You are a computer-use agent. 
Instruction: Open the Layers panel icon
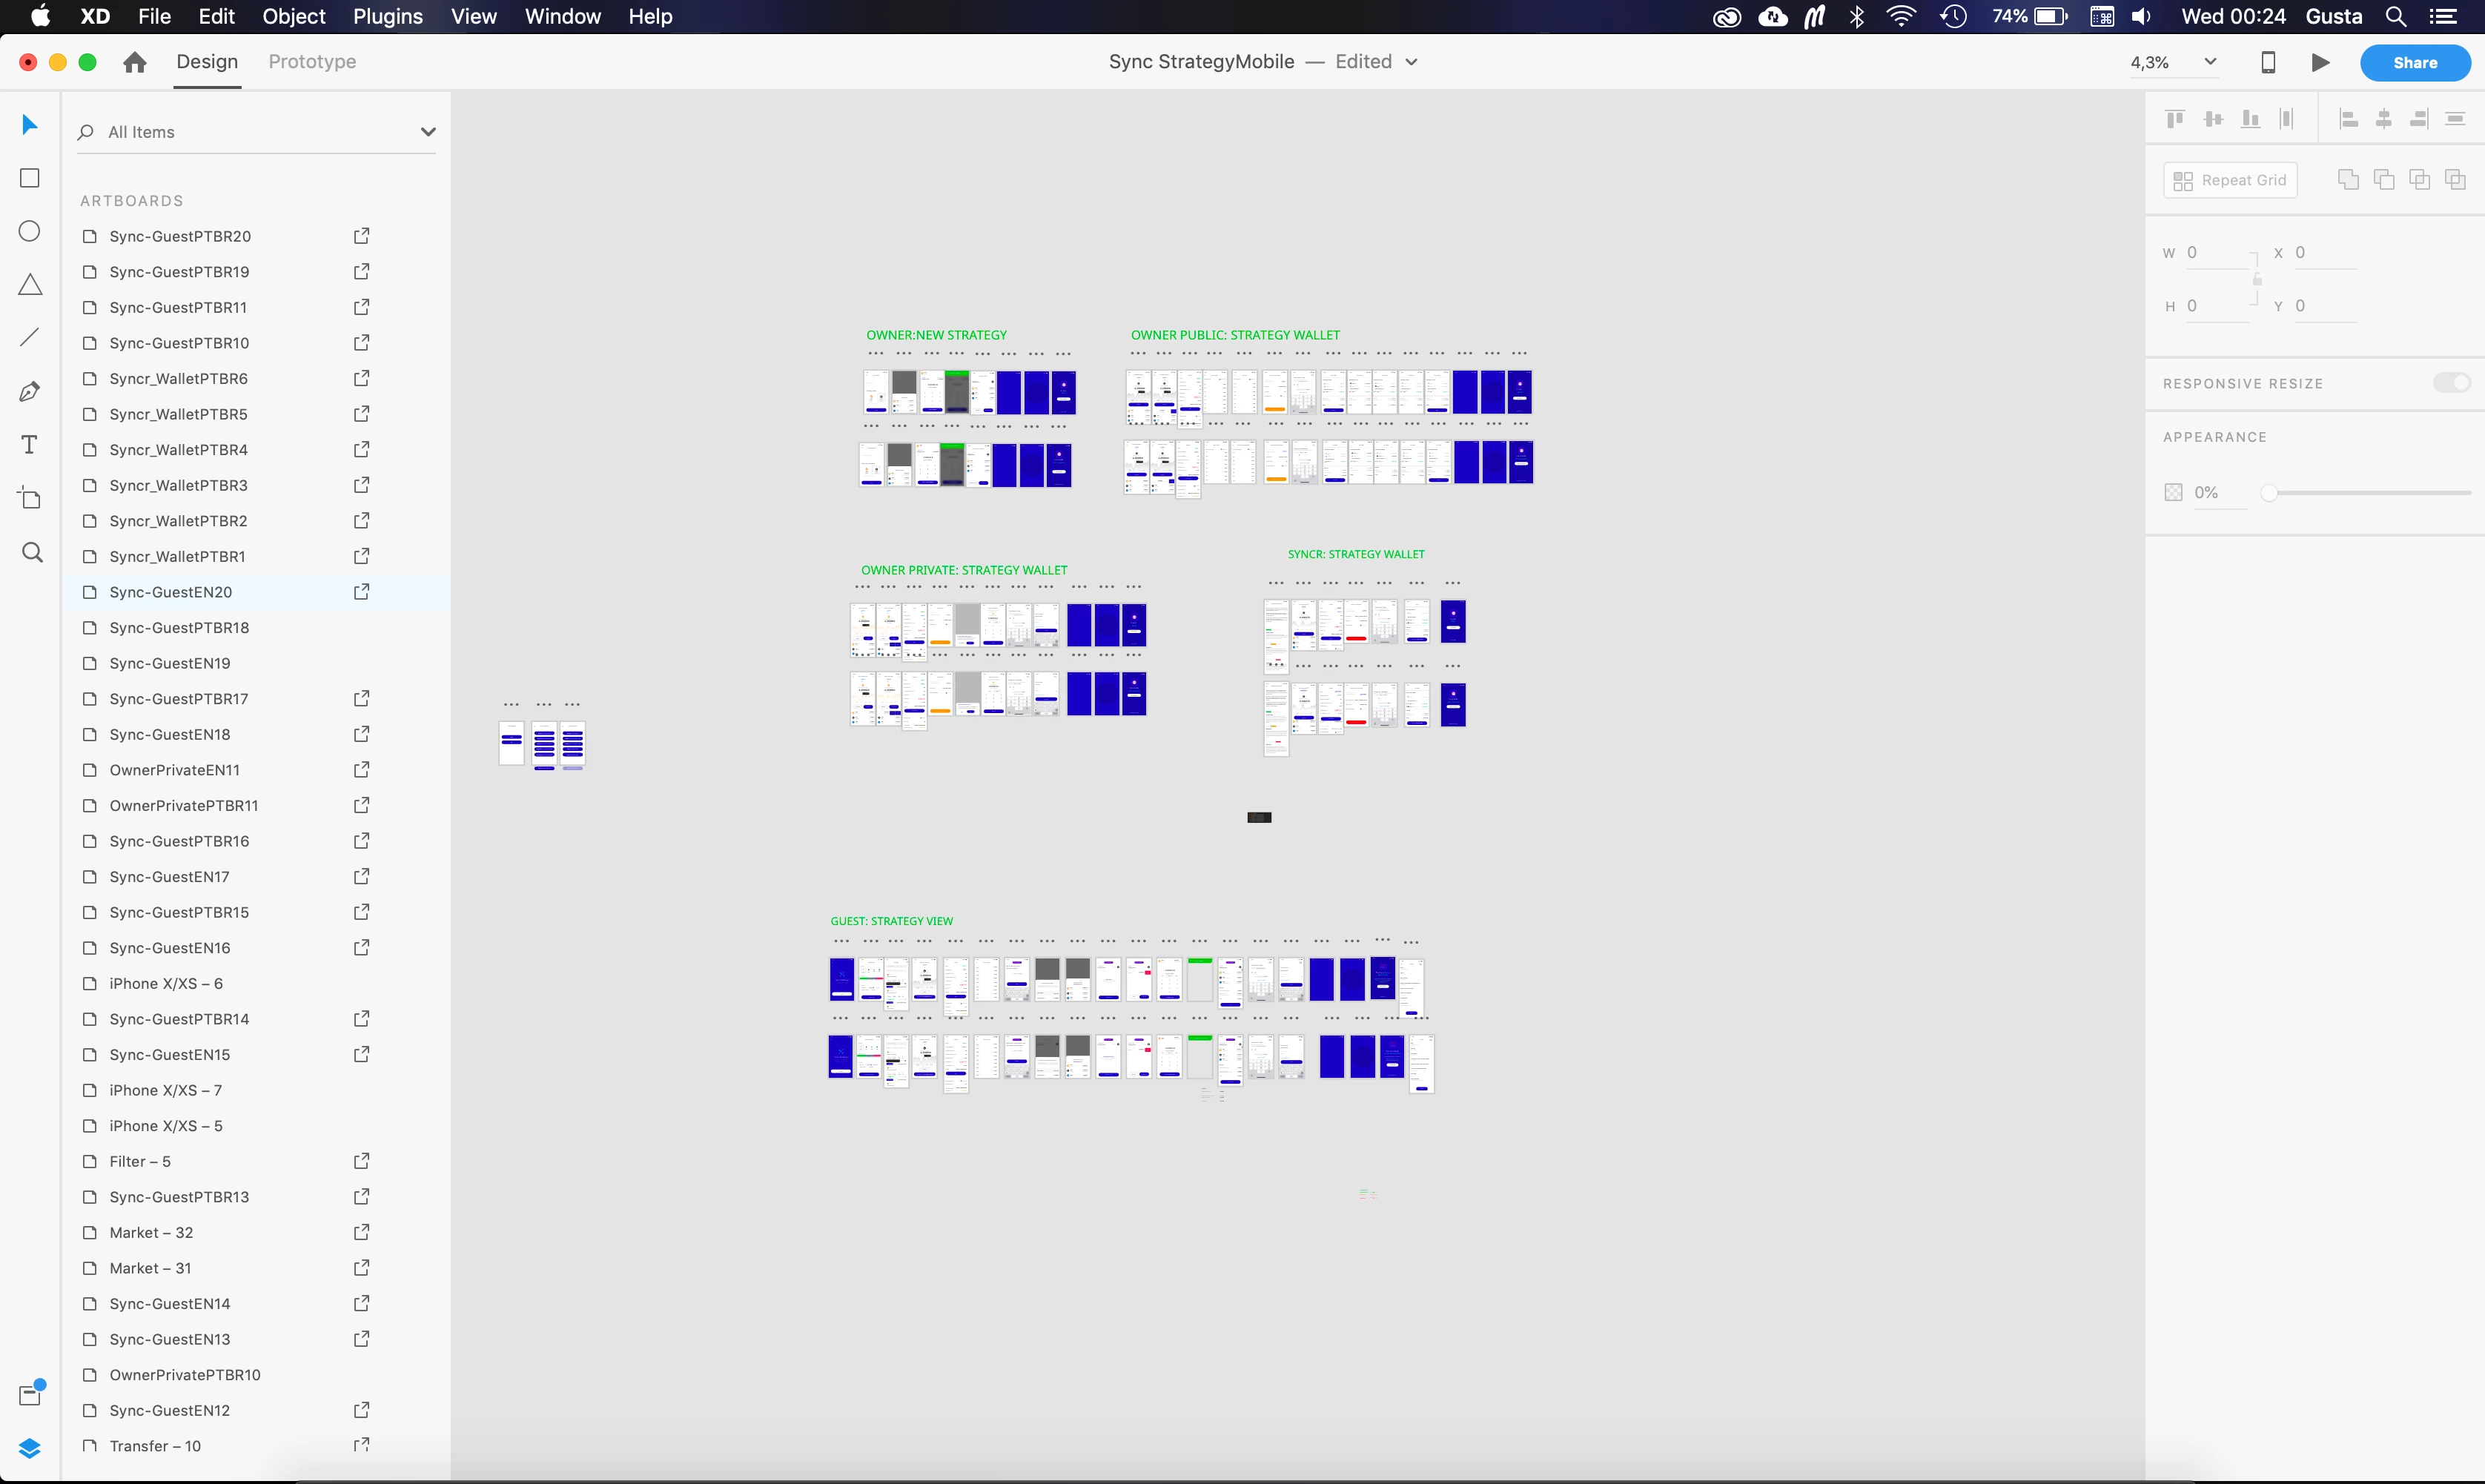[30, 1448]
